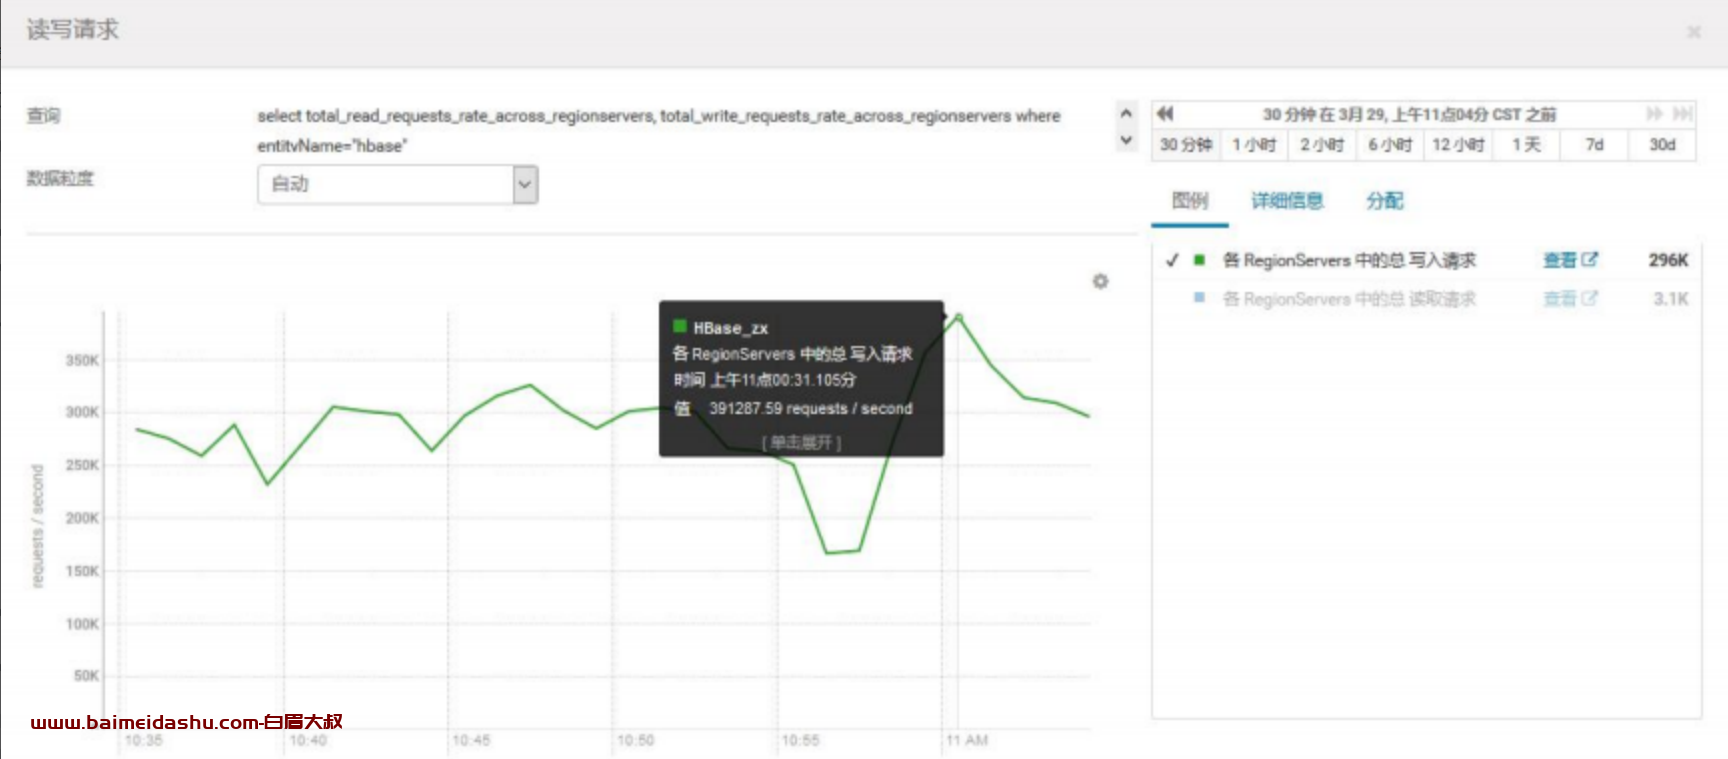Click the down arrow beside the query text
Screen dimensions: 1728x759
point(1126,140)
